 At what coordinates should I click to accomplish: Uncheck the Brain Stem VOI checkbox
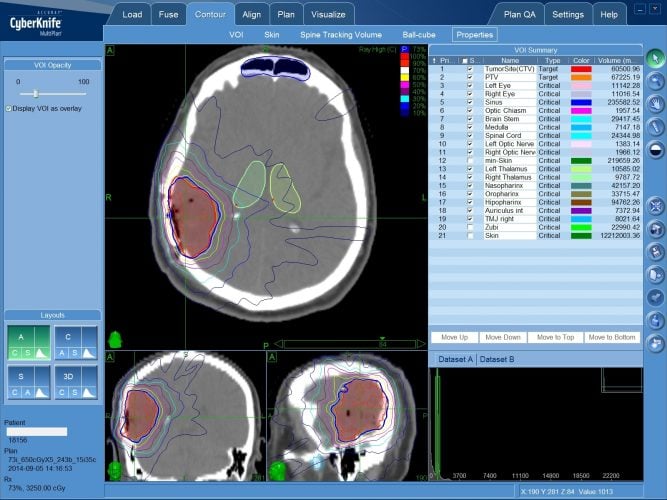coord(470,118)
